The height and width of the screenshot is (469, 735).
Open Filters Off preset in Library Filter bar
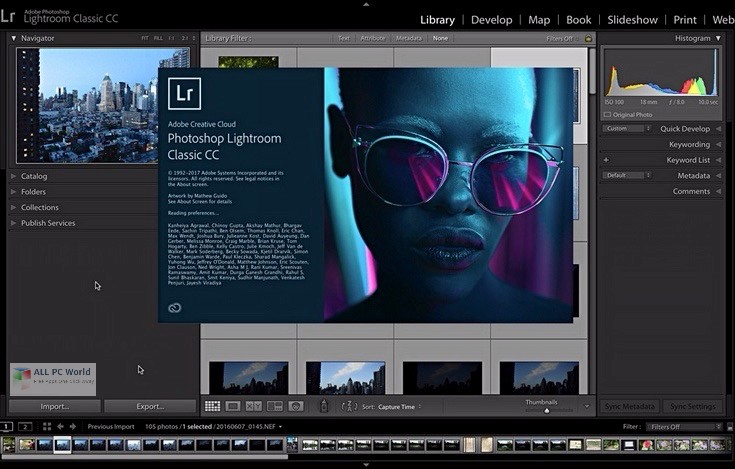tap(562, 38)
